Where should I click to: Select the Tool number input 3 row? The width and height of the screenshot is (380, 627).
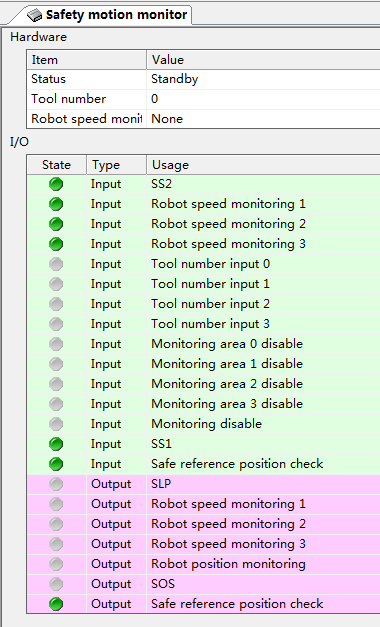[x=203, y=324]
